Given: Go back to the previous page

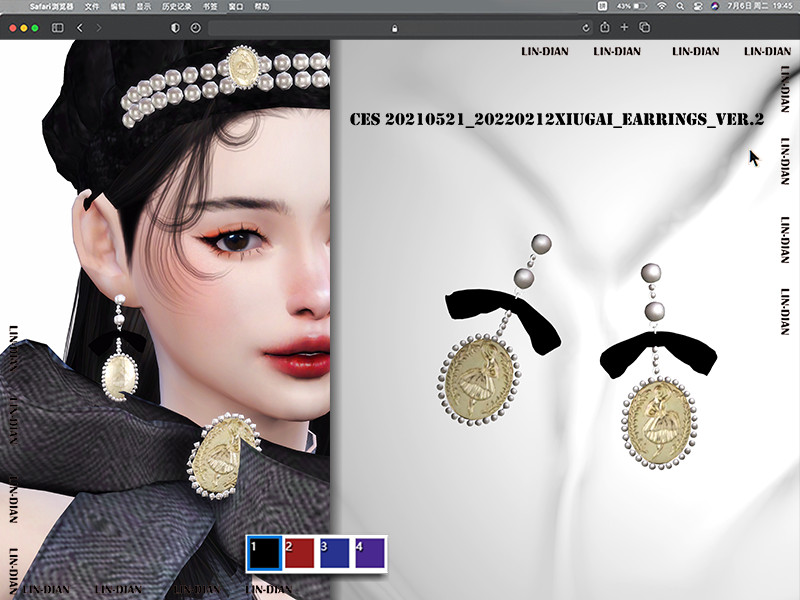Looking at the screenshot, I should [80, 28].
